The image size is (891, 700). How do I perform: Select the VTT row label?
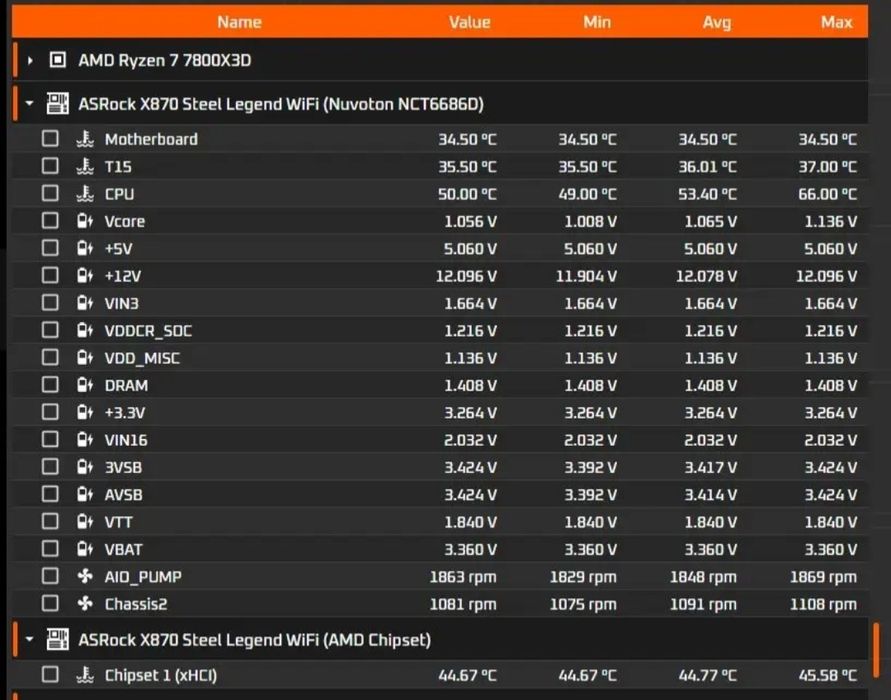tap(118, 522)
